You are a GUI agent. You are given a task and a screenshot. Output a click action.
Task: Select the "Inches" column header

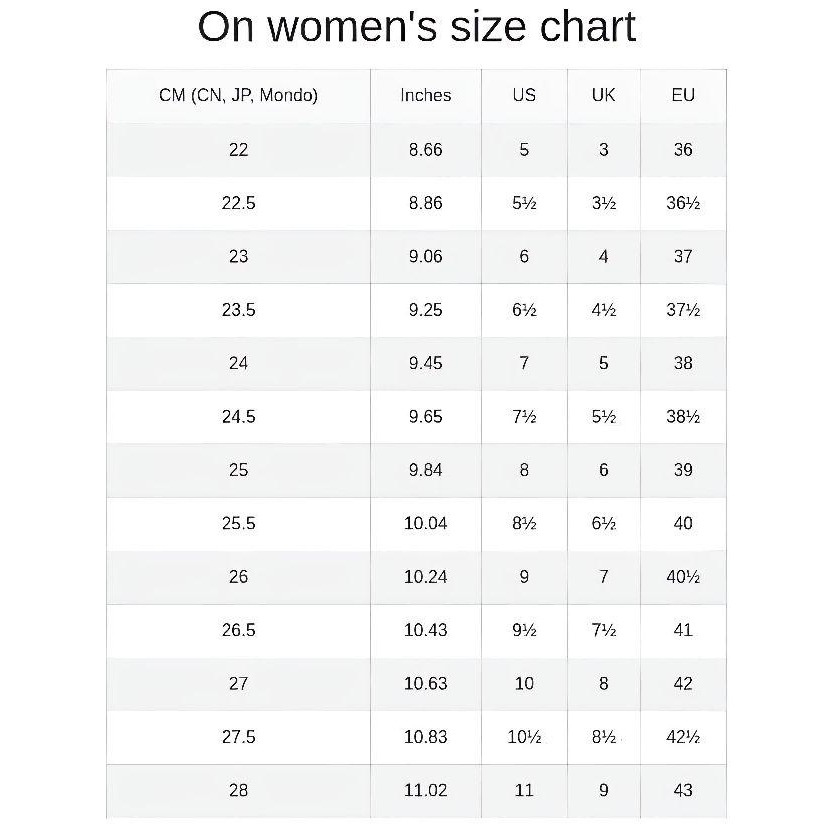pyautogui.click(x=425, y=96)
